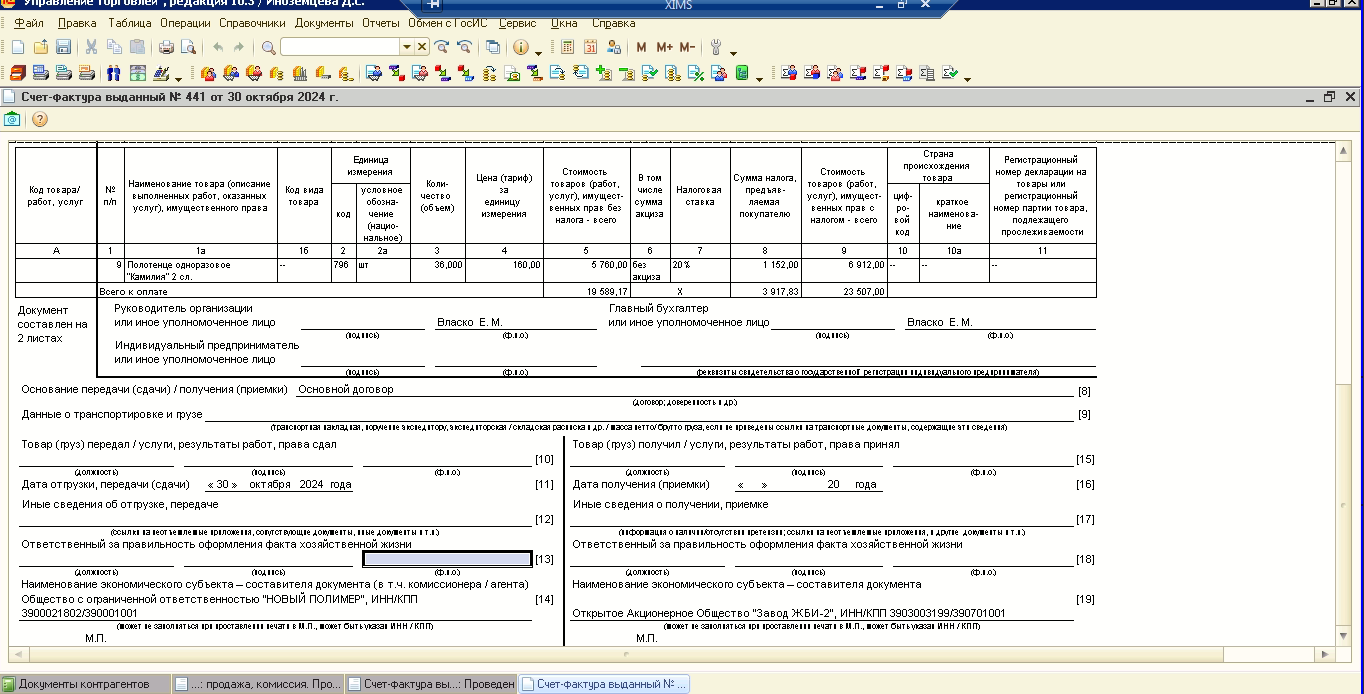Image resolution: width=1364 pixels, height=694 pixels.
Task: Open the Обмен с ГосИС menu
Action: click(450, 23)
